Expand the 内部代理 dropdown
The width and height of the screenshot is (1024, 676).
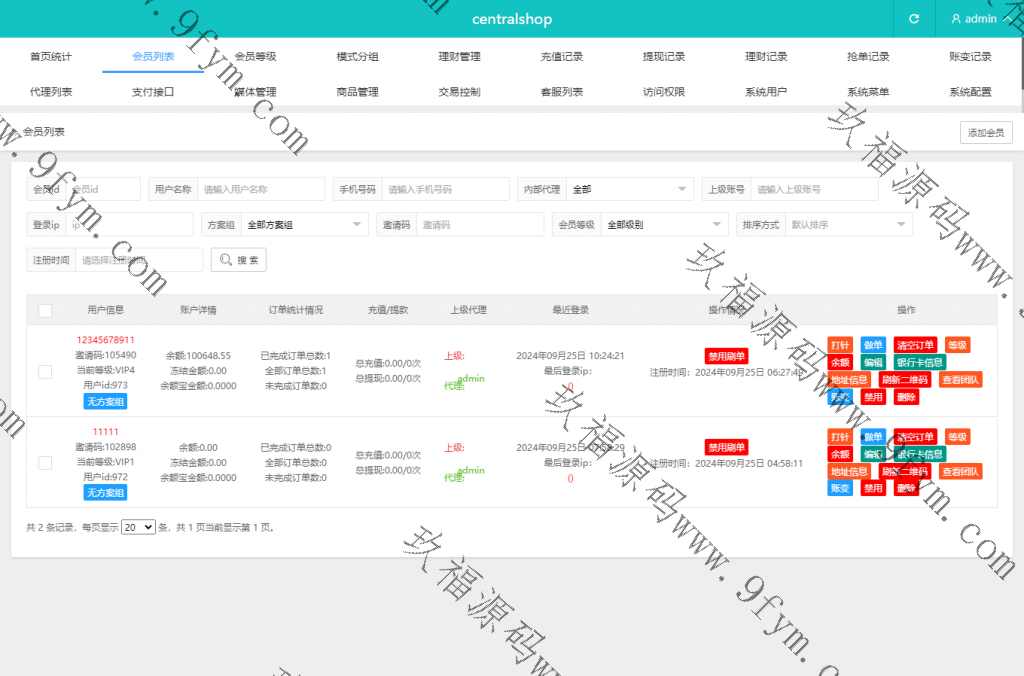point(629,189)
